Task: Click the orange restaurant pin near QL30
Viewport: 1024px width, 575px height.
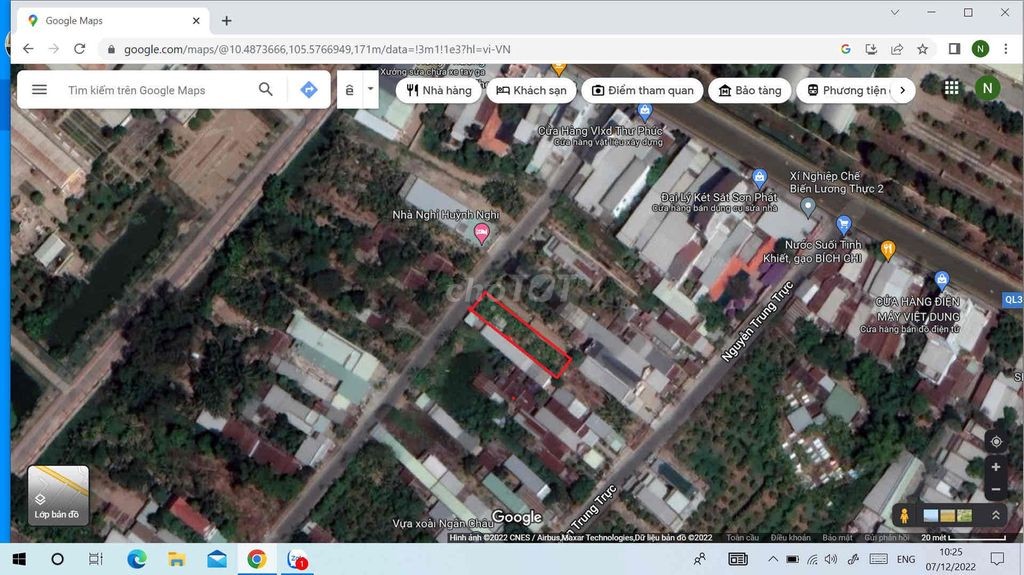Action: pyautogui.click(x=888, y=250)
